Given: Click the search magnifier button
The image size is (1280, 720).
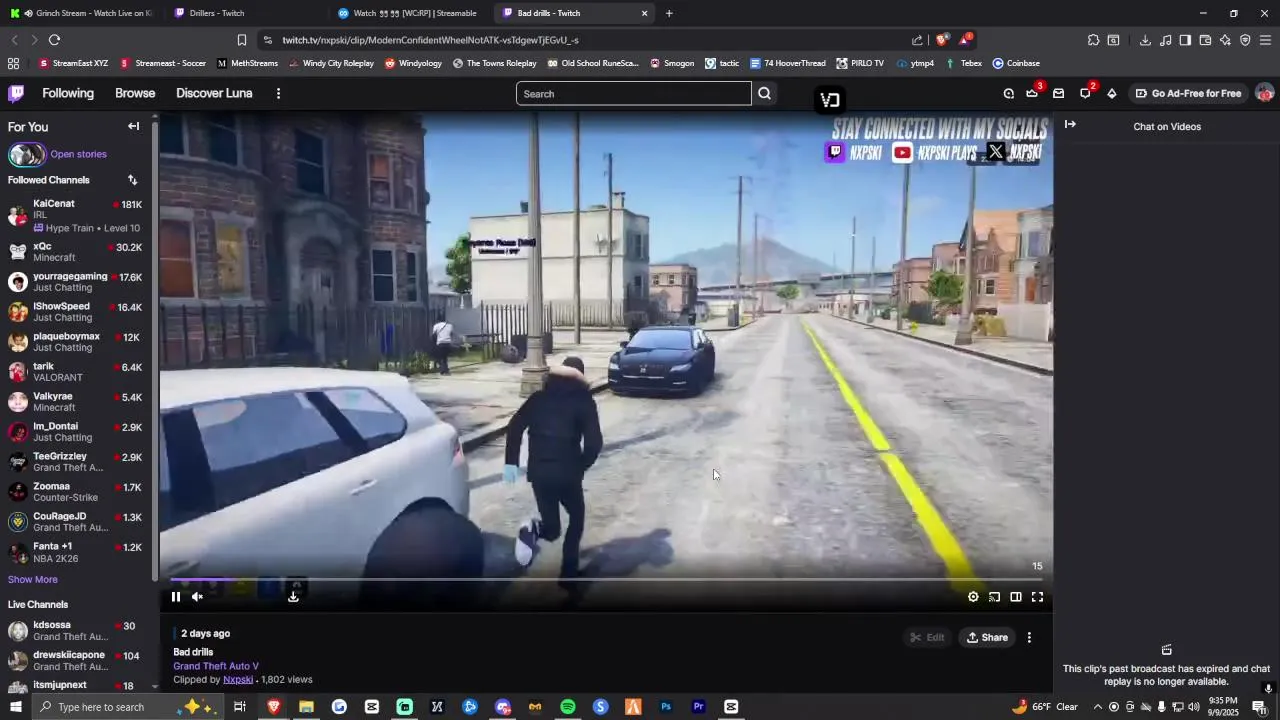Looking at the screenshot, I should [764, 93].
